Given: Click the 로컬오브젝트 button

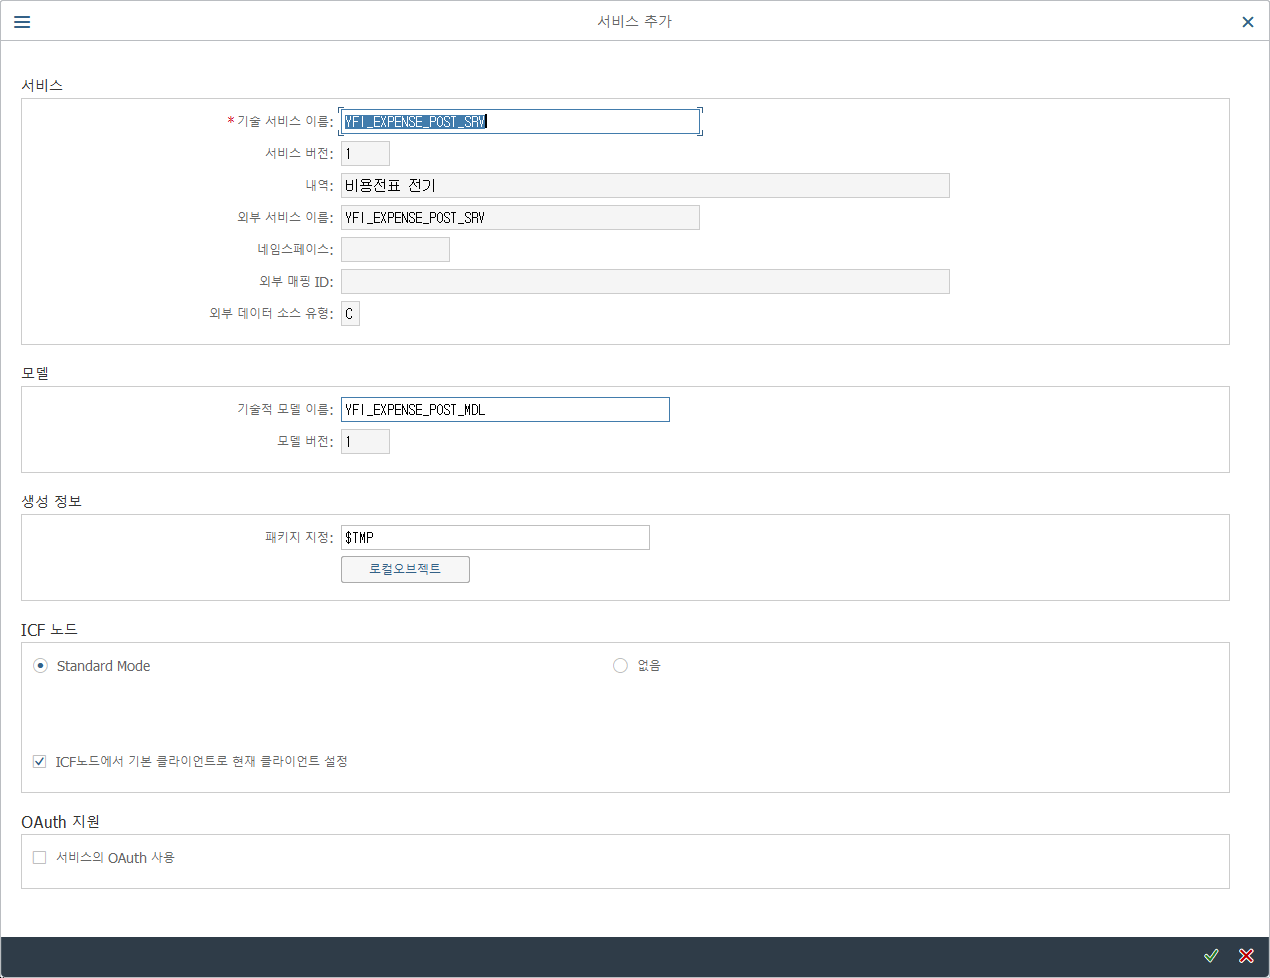Looking at the screenshot, I should click(405, 569).
